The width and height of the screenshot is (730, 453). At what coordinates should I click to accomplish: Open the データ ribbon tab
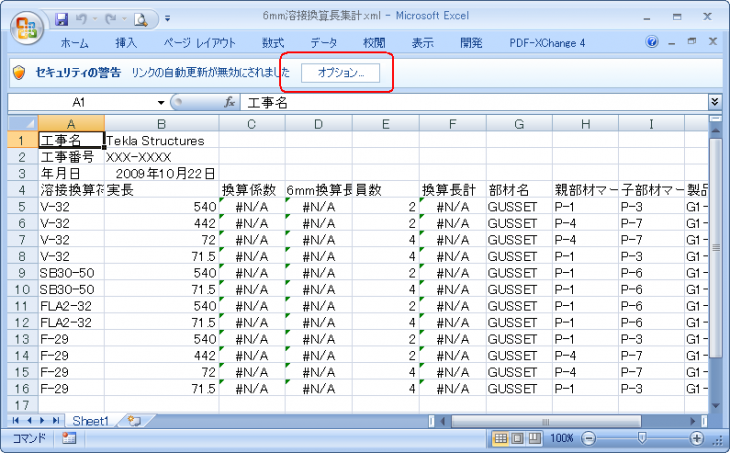[323, 43]
